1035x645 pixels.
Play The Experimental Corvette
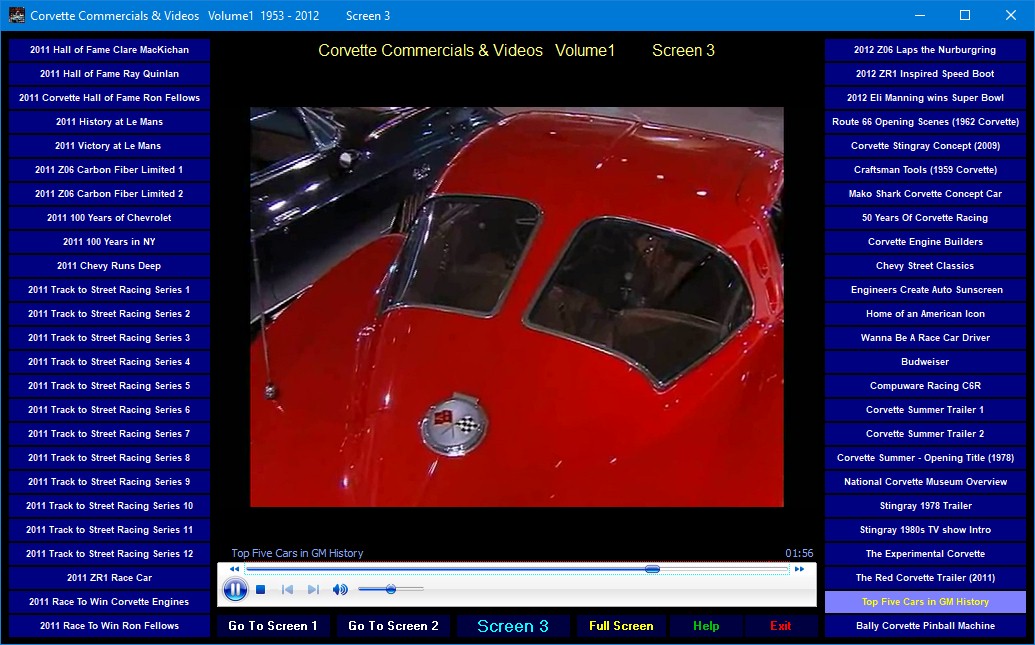pos(925,554)
